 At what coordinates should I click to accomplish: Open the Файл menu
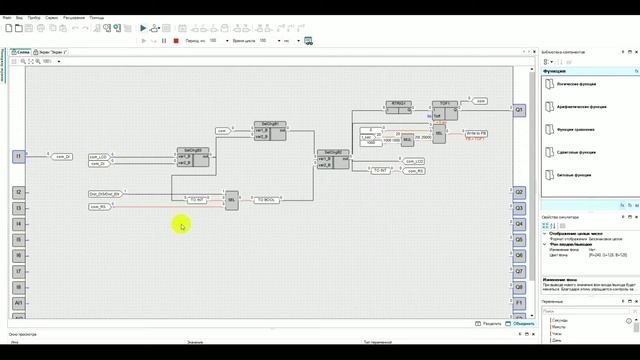pyautogui.click(x=7, y=18)
